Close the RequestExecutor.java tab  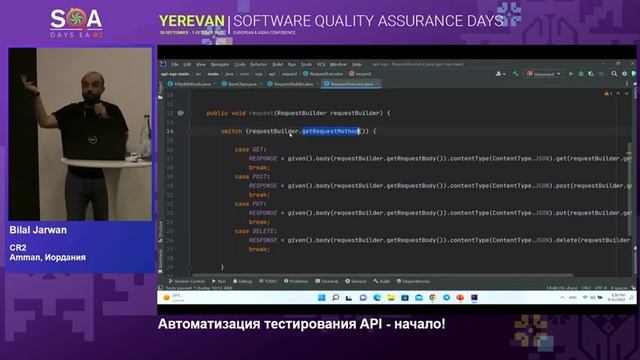(378, 84)
